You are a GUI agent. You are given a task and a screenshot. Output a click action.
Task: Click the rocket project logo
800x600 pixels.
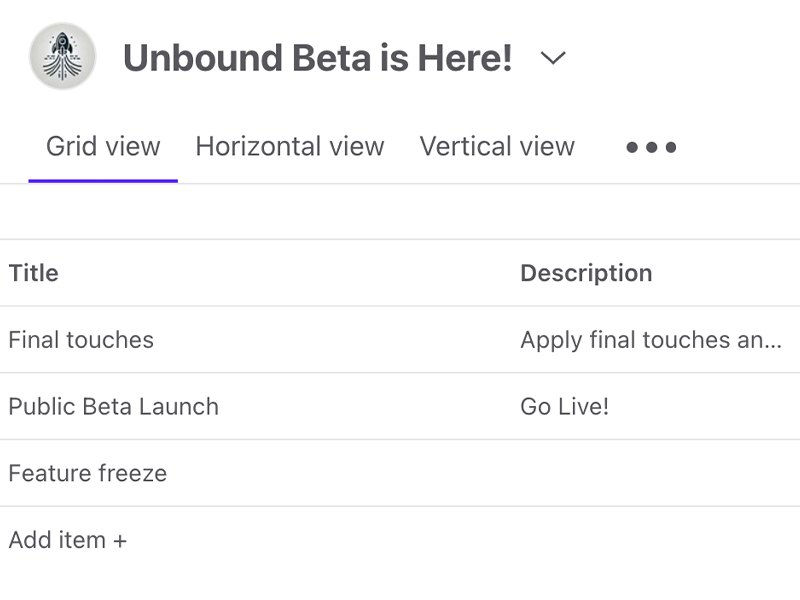pyautogui.click(x=62, y=57)
